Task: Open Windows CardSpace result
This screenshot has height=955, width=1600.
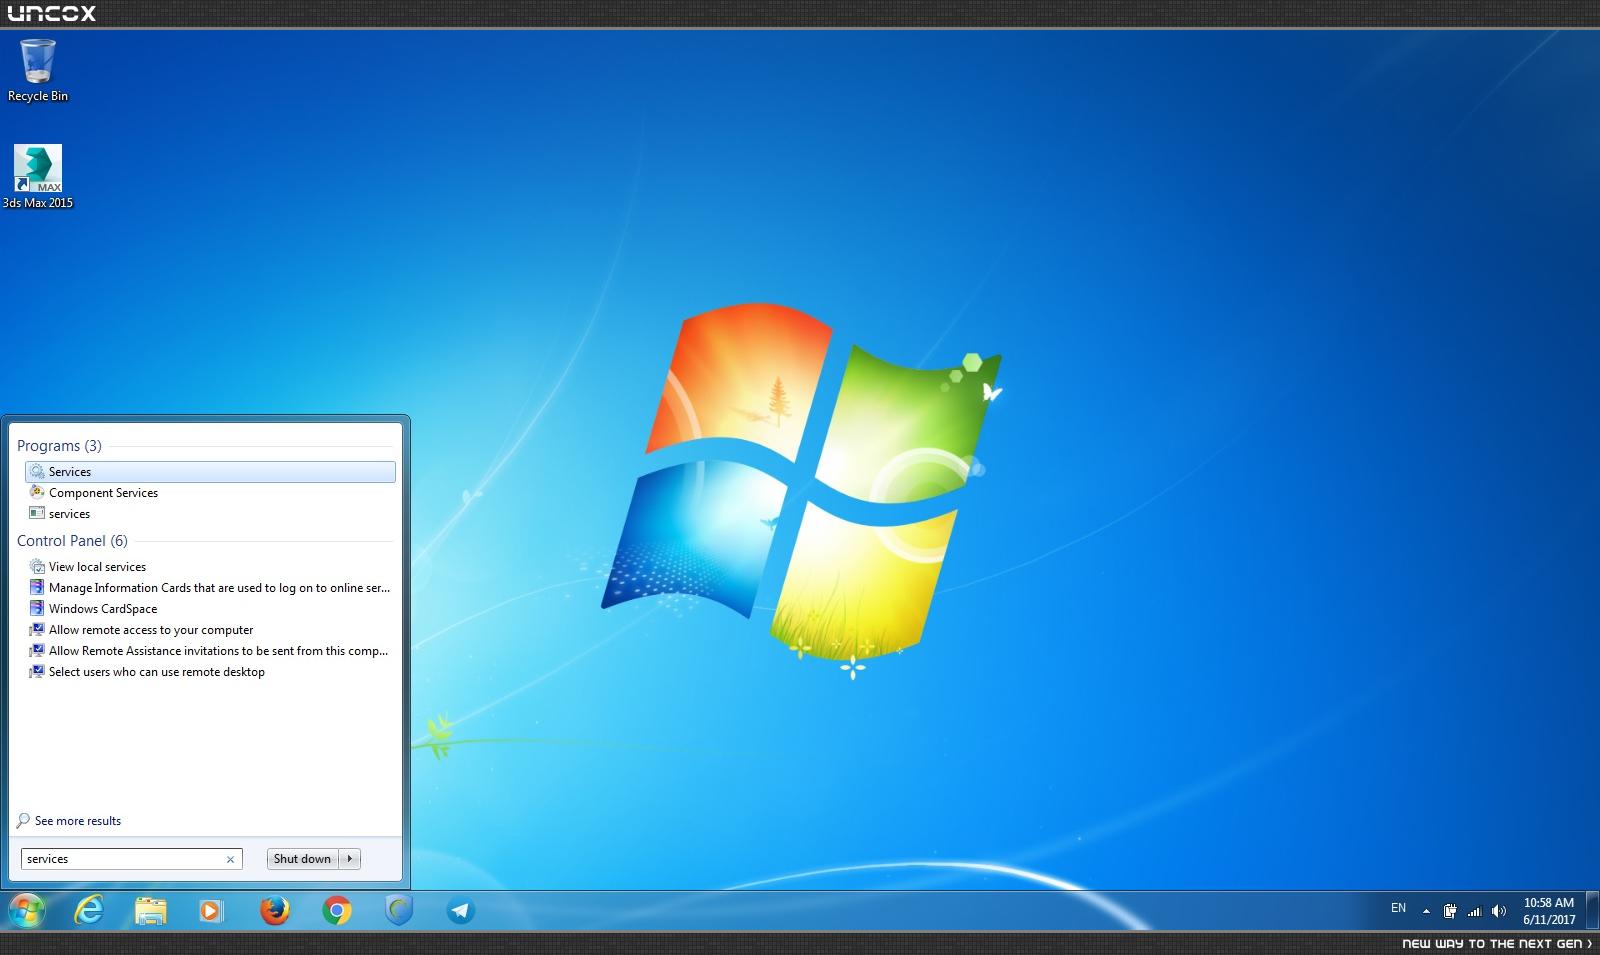Action: pyautogui.click(x=210, y=609)
